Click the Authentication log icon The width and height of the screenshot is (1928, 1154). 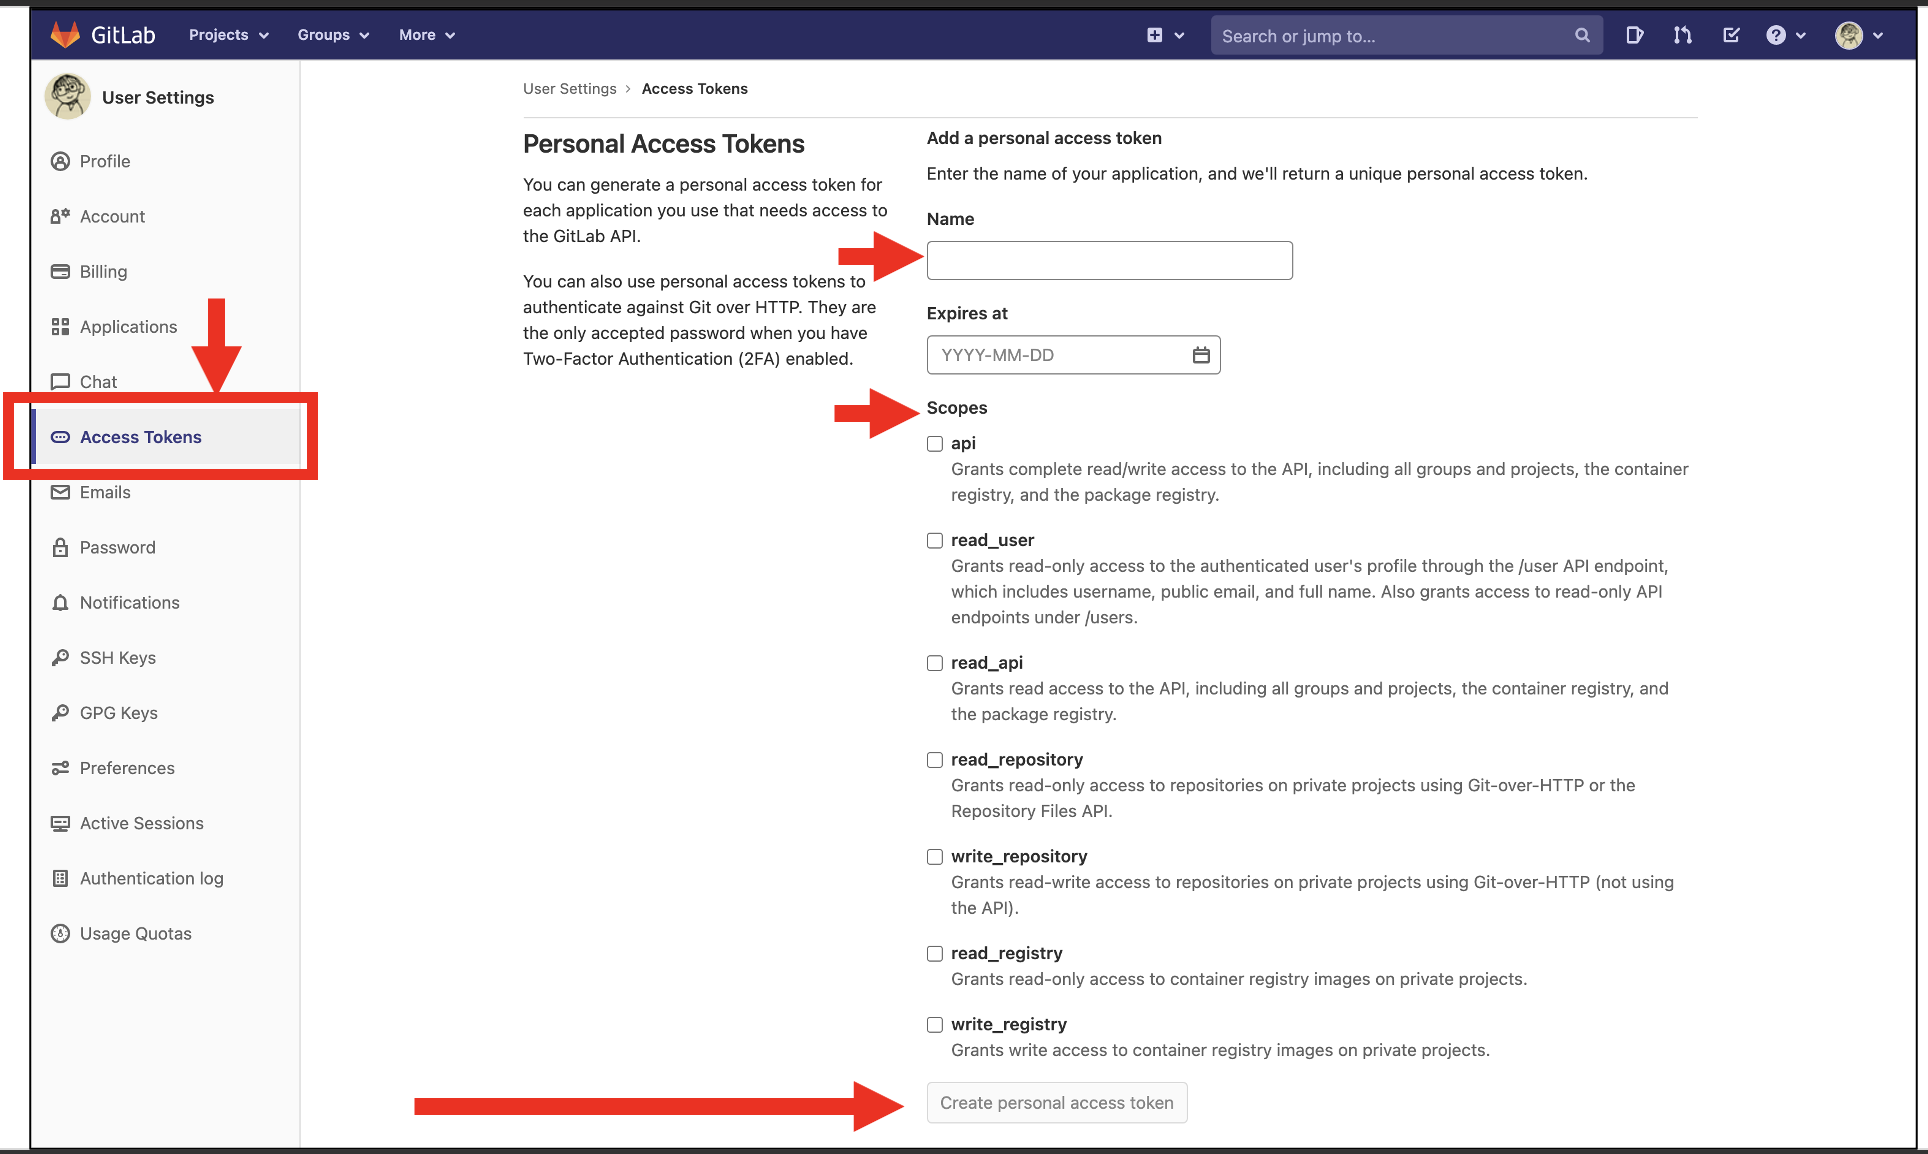(60, 878)
